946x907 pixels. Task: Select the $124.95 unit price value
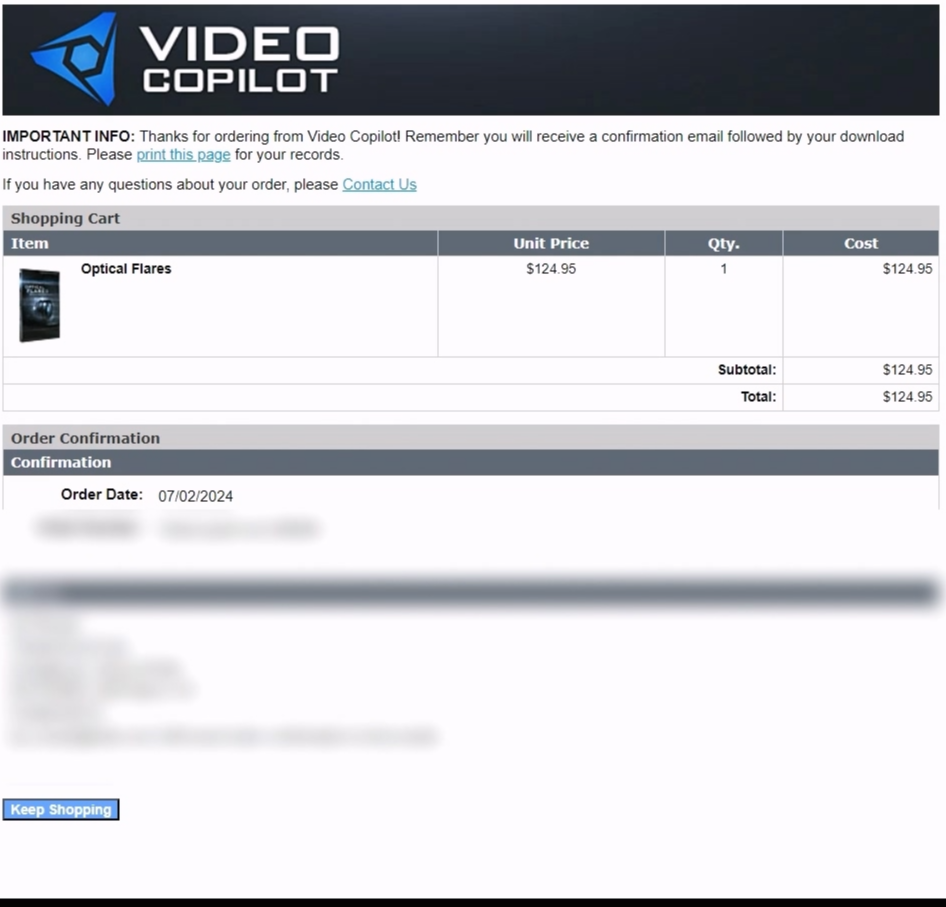click(x=551, y=269)
